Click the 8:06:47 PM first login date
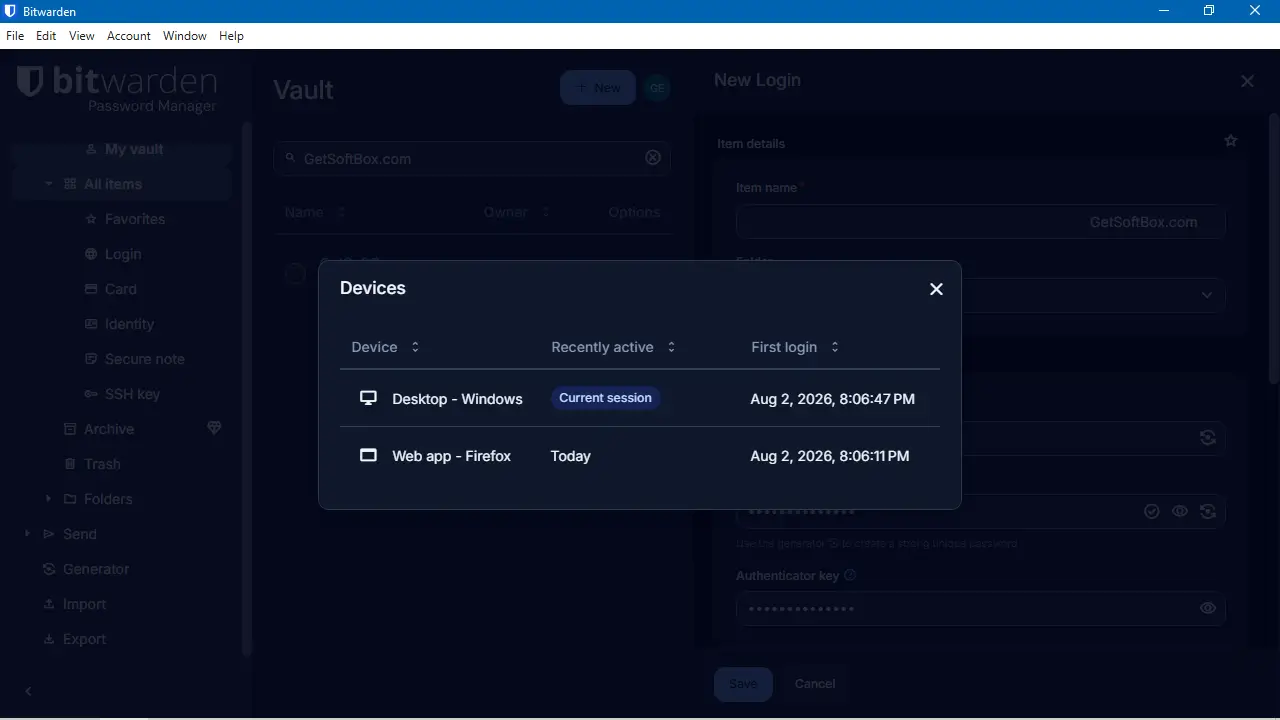This screenshot has height=720, width=1280. coord(833,399)
